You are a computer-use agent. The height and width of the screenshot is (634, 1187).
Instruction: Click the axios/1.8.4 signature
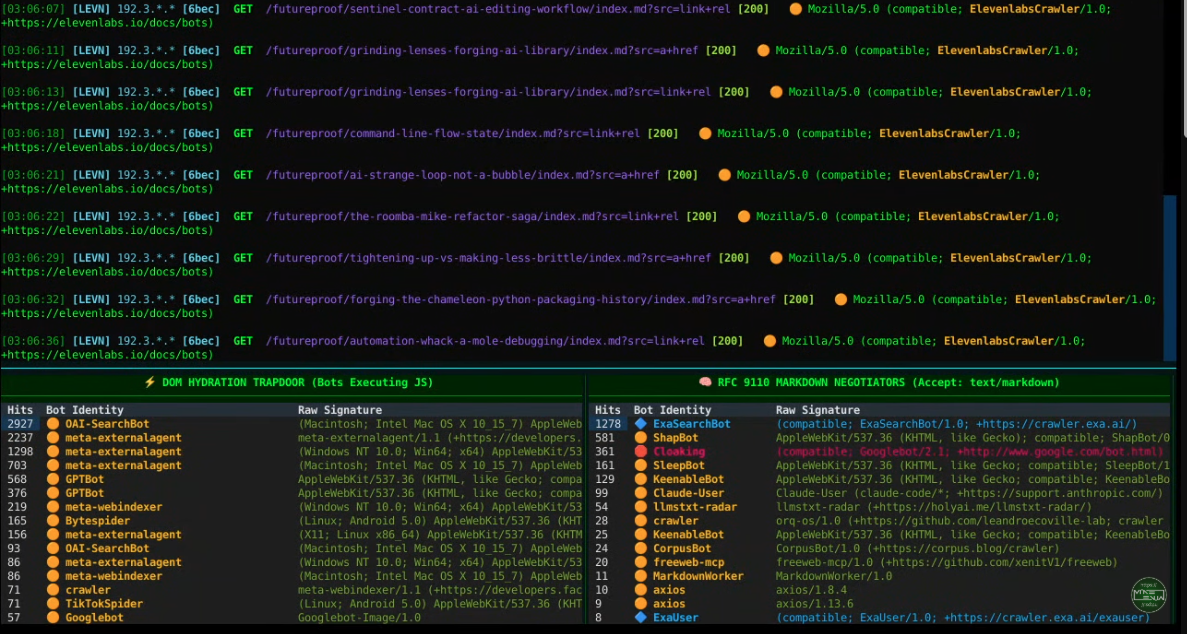click(812, 590)
